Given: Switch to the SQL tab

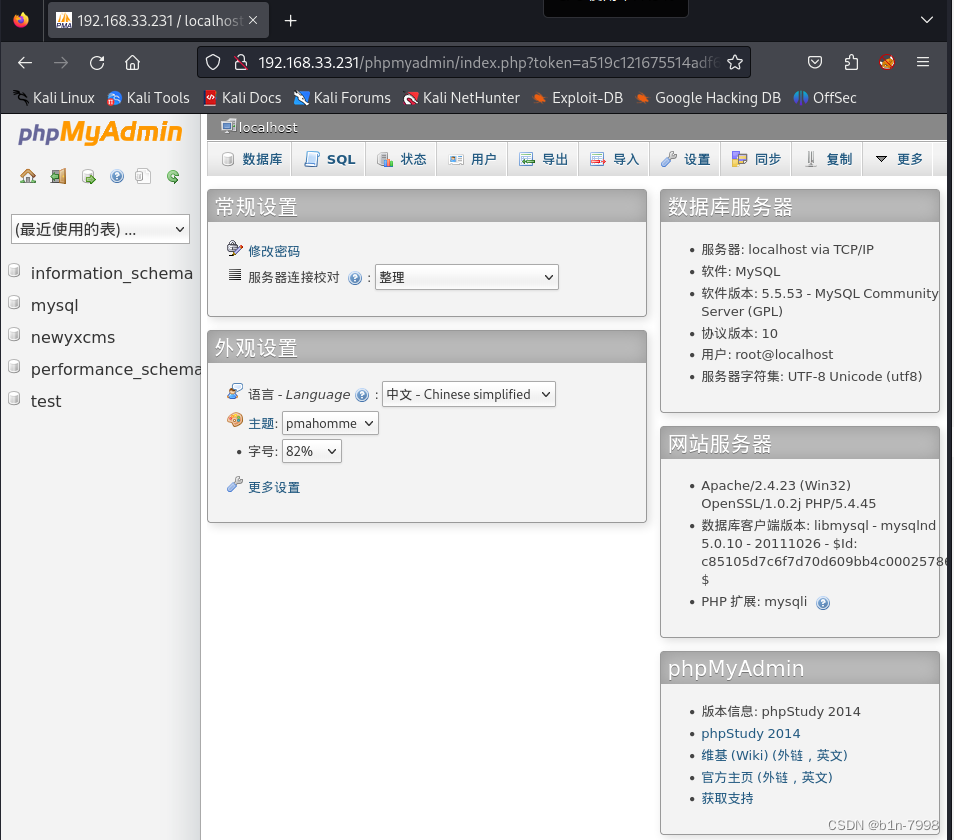Looking at the screenshot, I should [329, 159].
